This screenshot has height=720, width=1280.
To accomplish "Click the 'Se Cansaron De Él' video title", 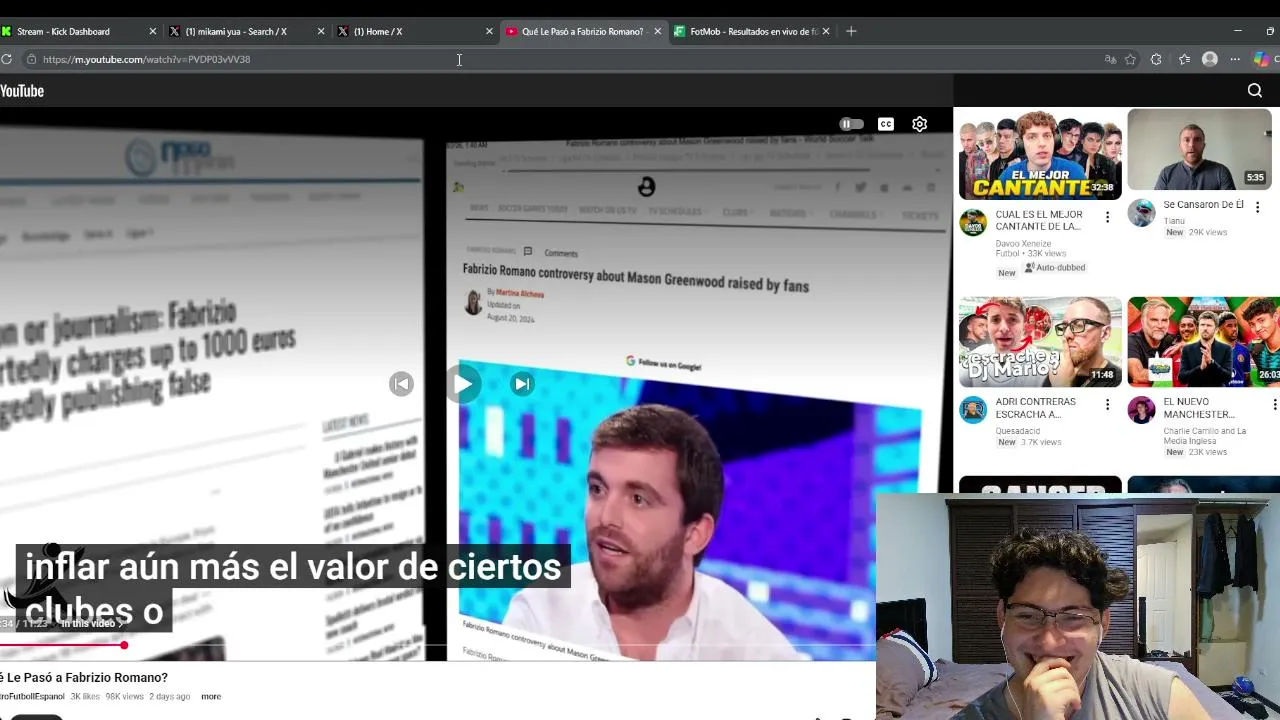I will (x=1203, y=204).
